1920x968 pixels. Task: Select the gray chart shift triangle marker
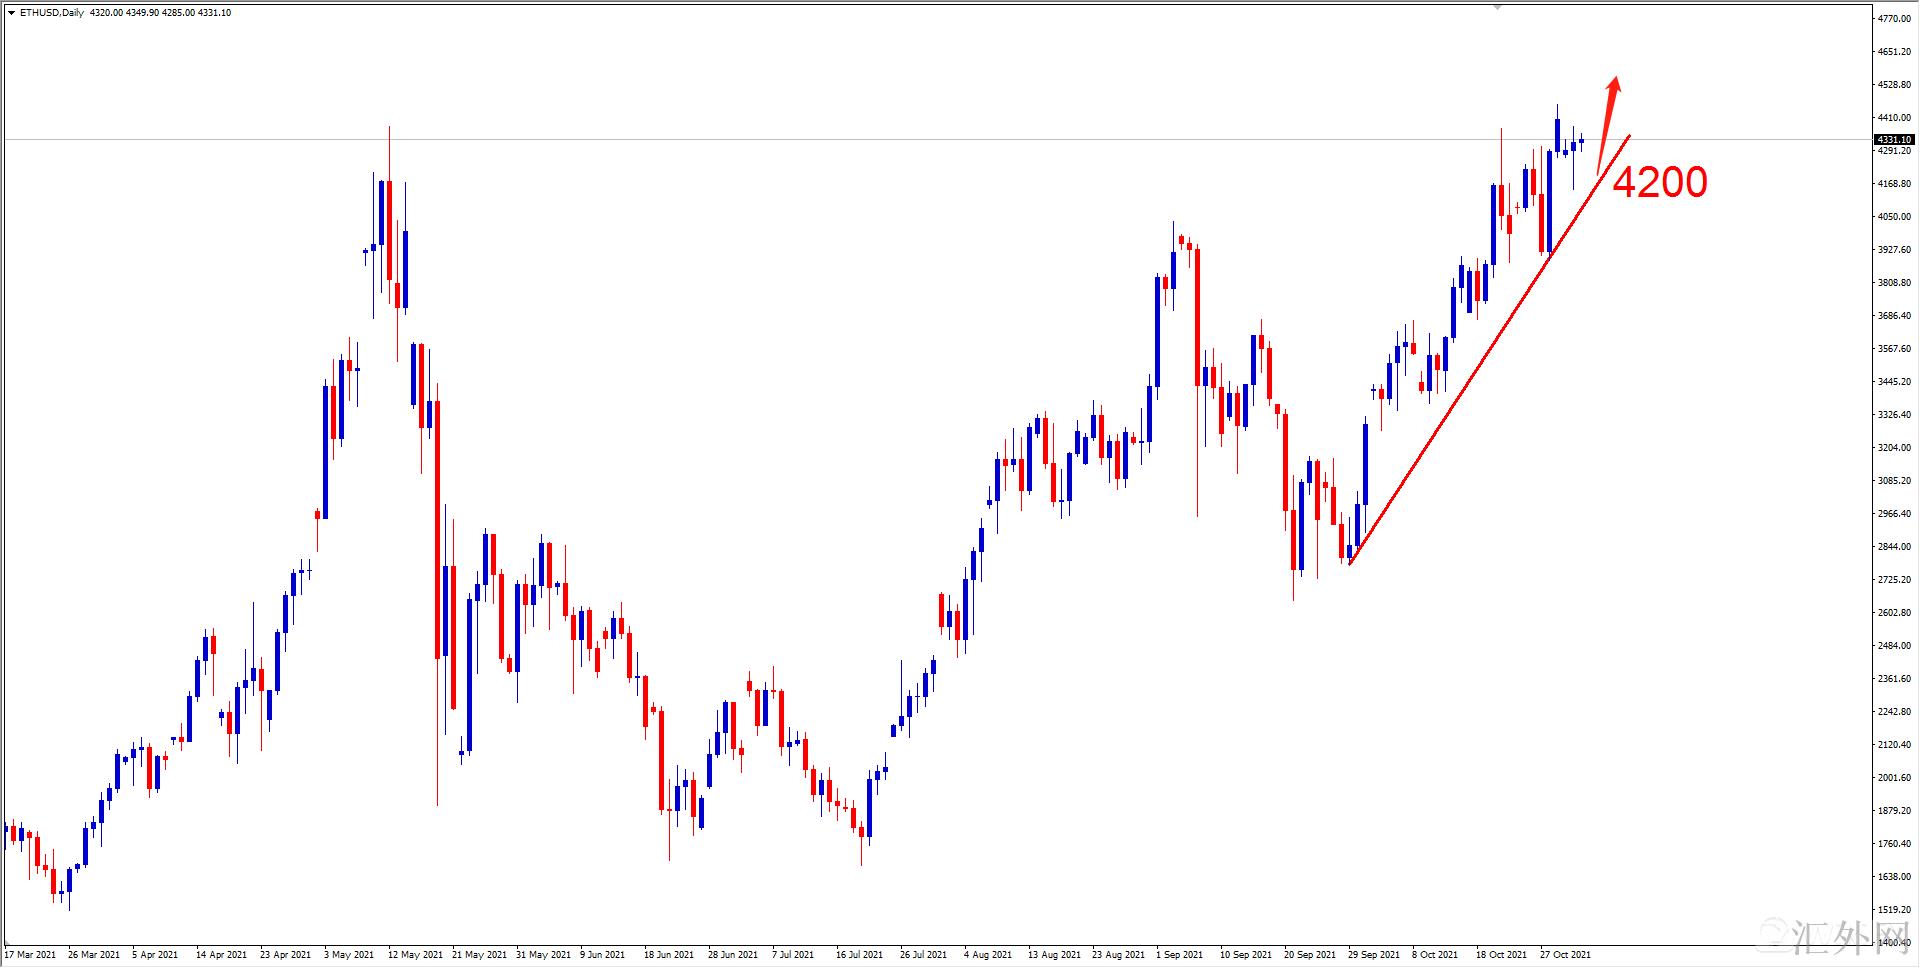(1498, 7)
